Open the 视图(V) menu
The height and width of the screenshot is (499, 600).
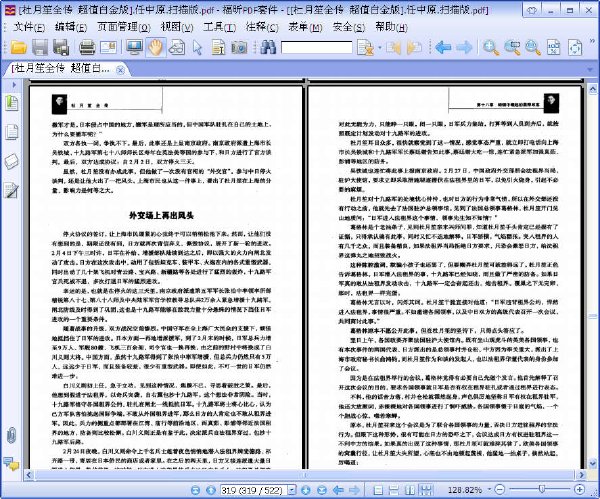click(177, 27)
